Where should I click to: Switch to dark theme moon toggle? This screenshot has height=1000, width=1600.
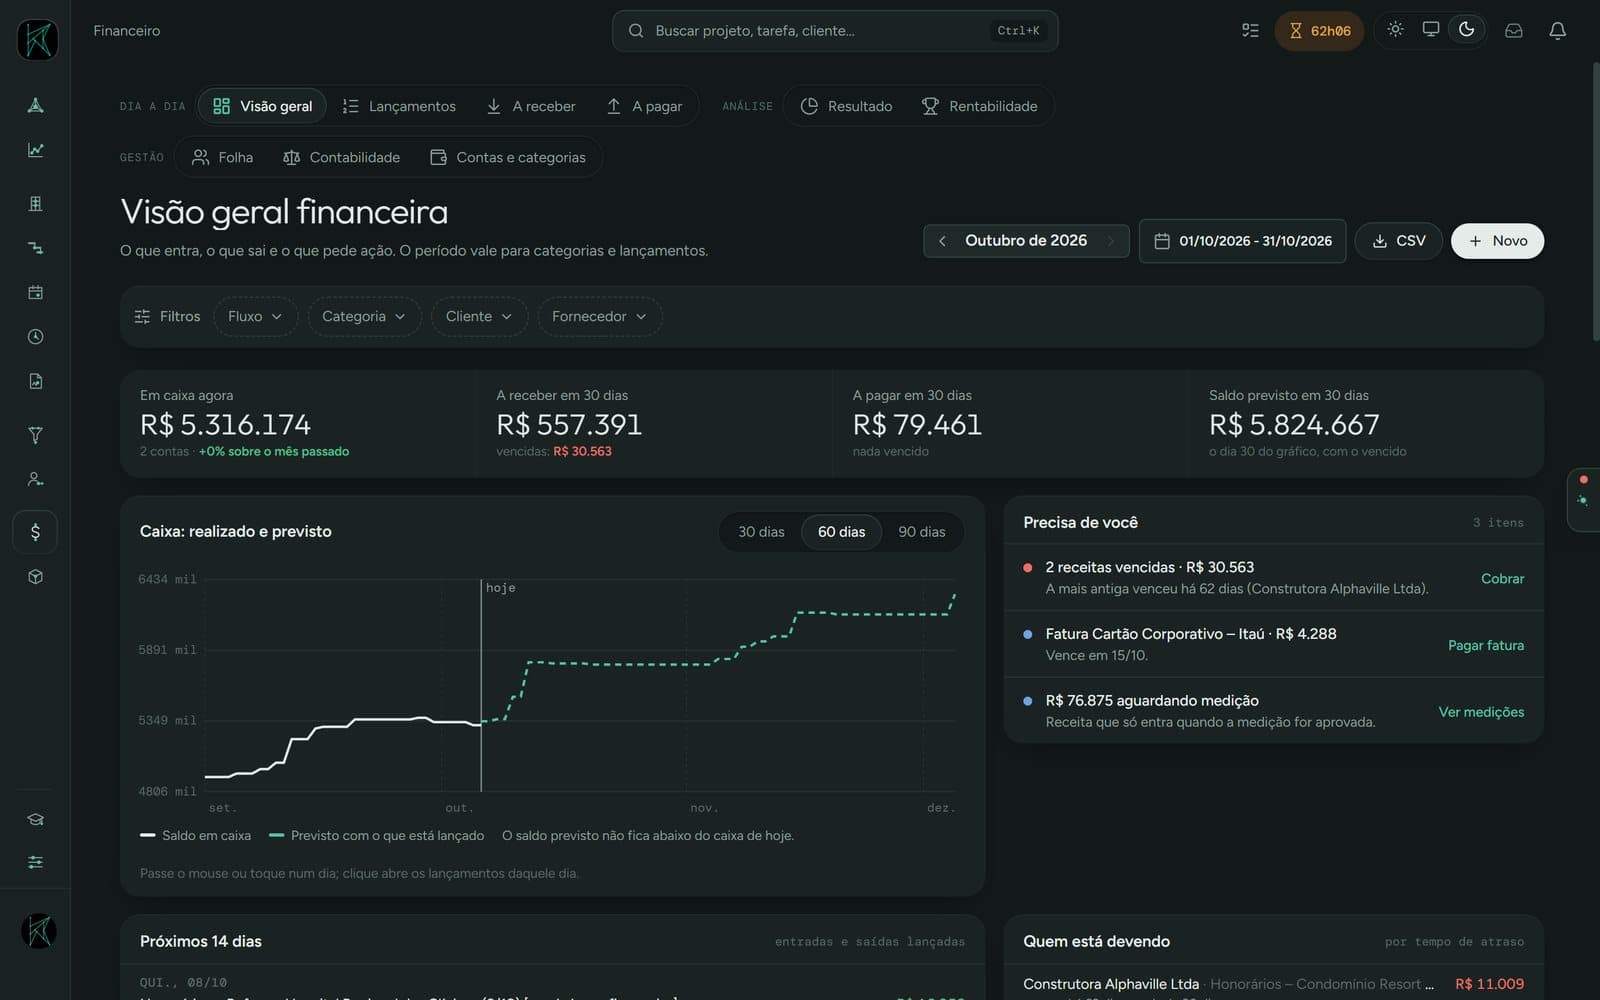(x=1467, y=29)
